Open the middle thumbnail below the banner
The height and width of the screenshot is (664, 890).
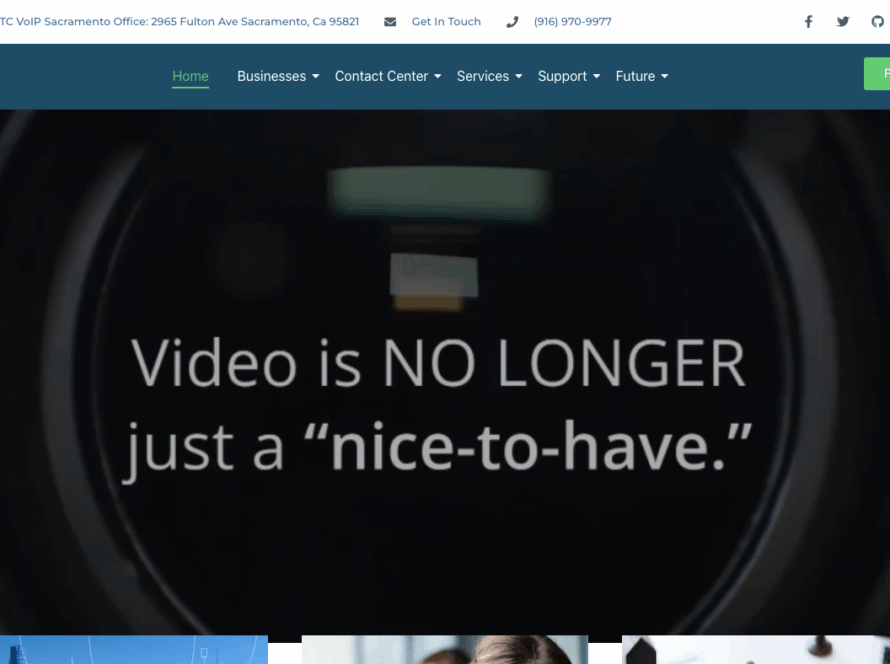(x=444, y=650)
